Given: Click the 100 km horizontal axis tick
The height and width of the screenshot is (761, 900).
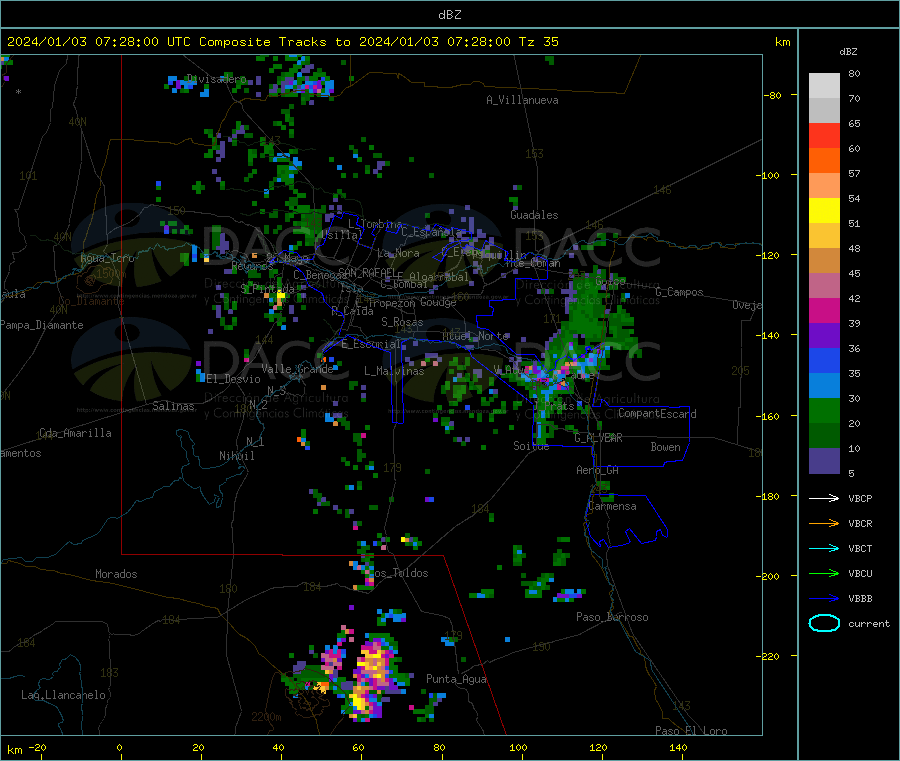Looking at the screenshot, I should point(518,748).
